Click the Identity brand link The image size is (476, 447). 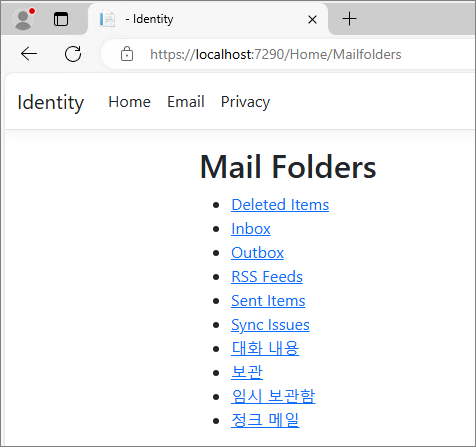click(51, 102)
